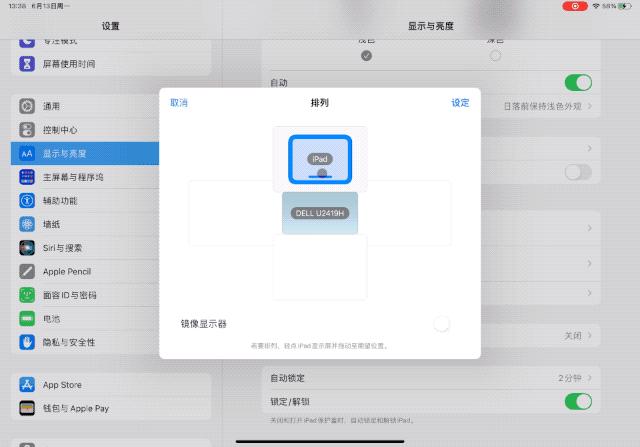Tap the Wi-Fi status icon
Screen dimensions: 640x447
click(596, 6)
